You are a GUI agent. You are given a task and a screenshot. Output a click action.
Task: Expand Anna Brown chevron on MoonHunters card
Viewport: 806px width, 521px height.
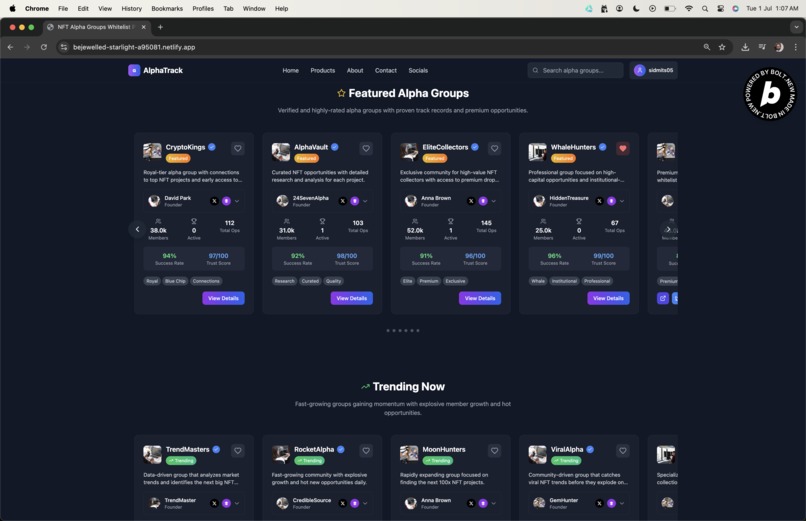coord(493,503)
